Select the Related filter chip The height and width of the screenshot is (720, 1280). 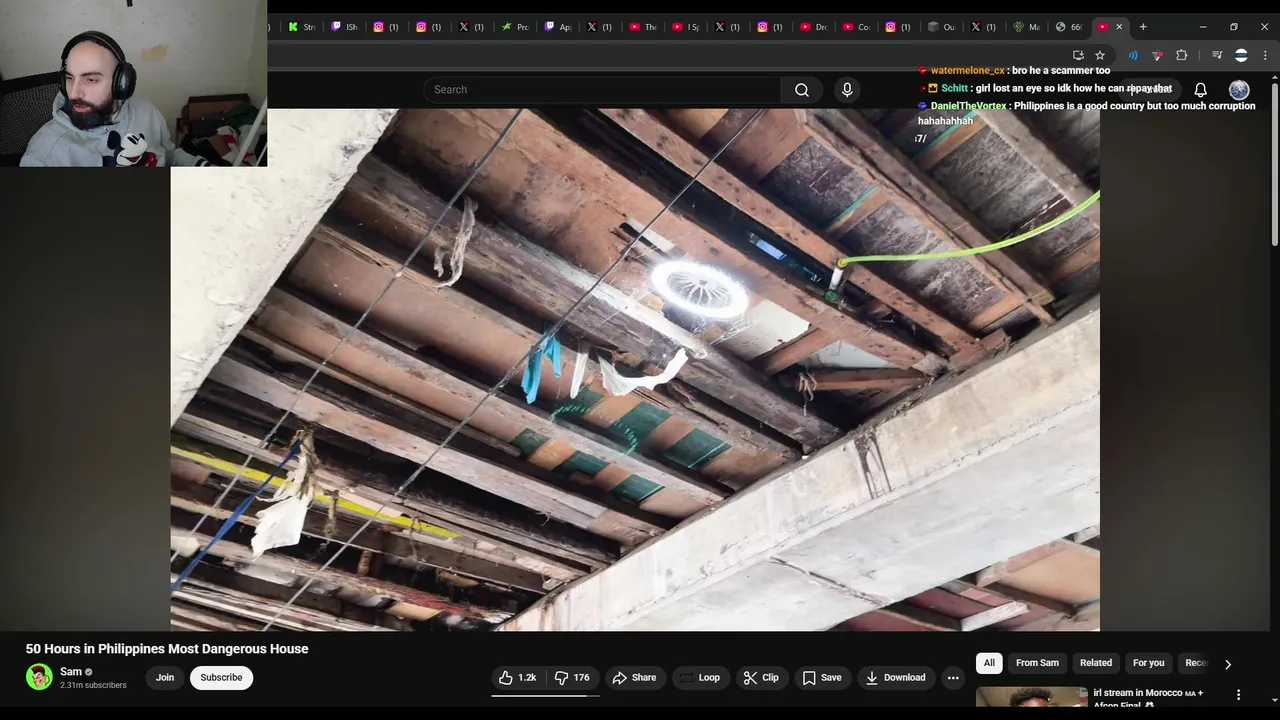(x=1095, y=663)
